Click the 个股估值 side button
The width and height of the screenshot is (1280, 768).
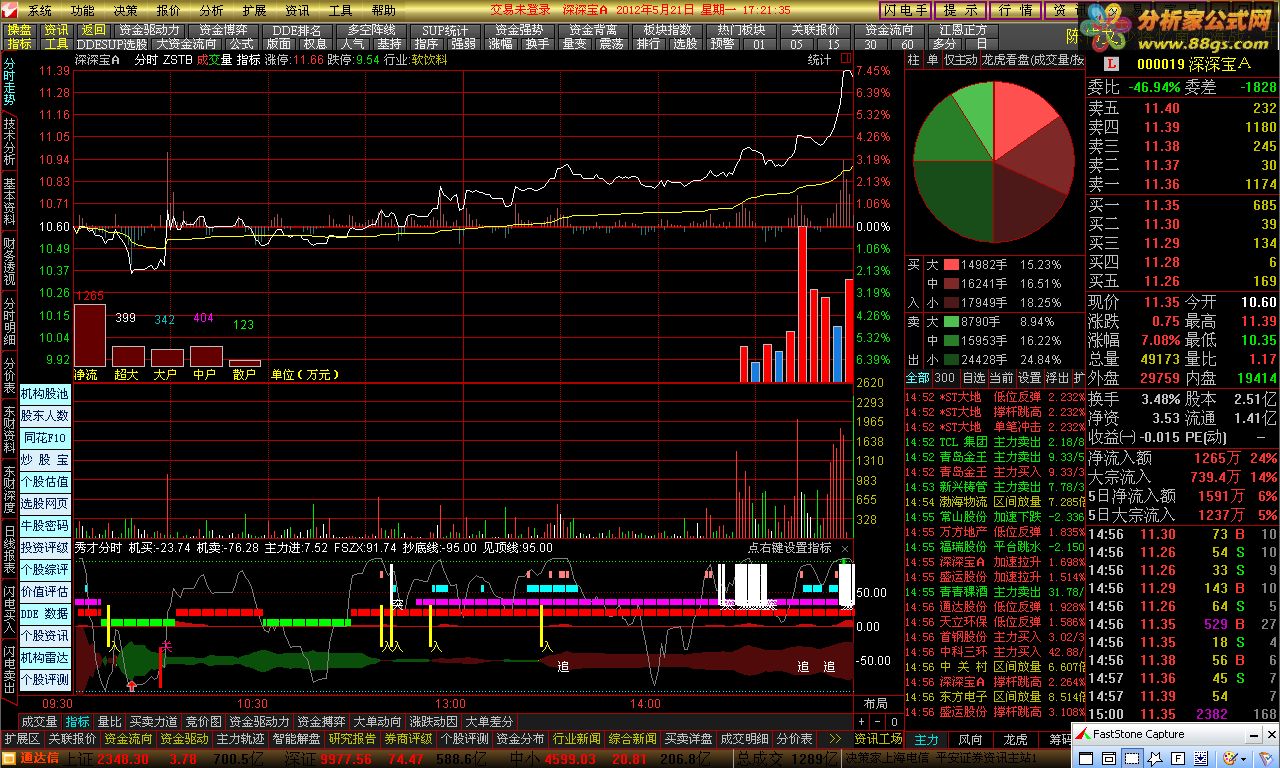[45, 482]
